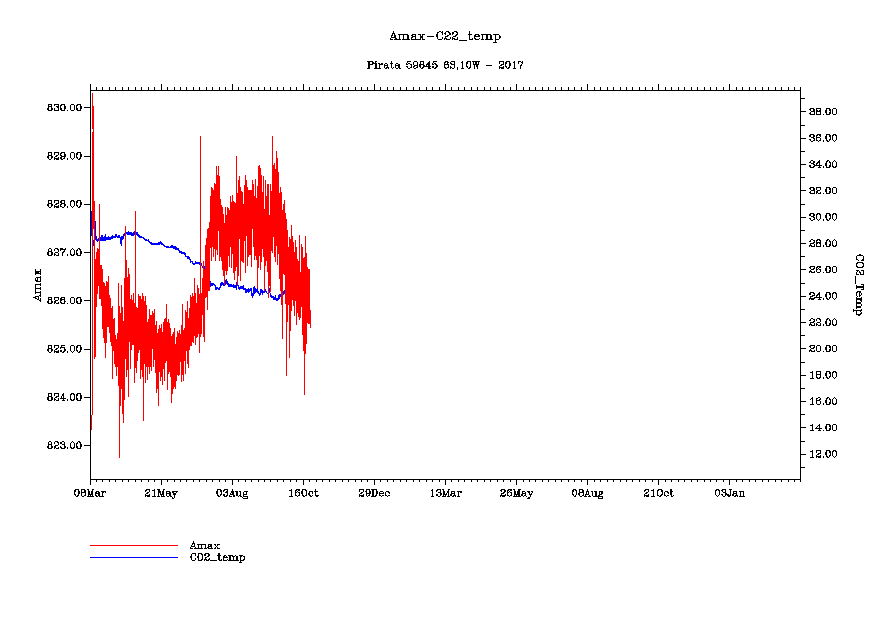Viewport: 891px width, 630px height.
Task: Click the 21May date tick label
Action: (161, 493)
